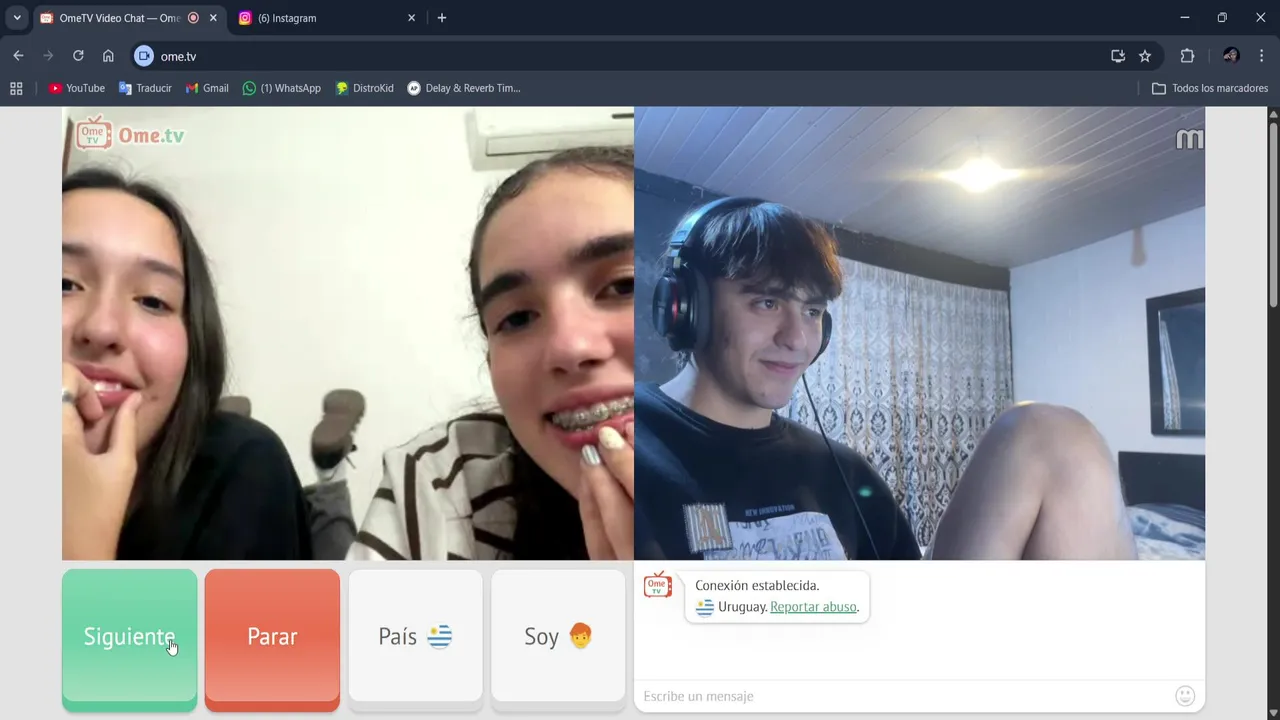Open the tab search dropdown arrow
This screenshot has height=720, width=1280.
click(x=17, y=18)
